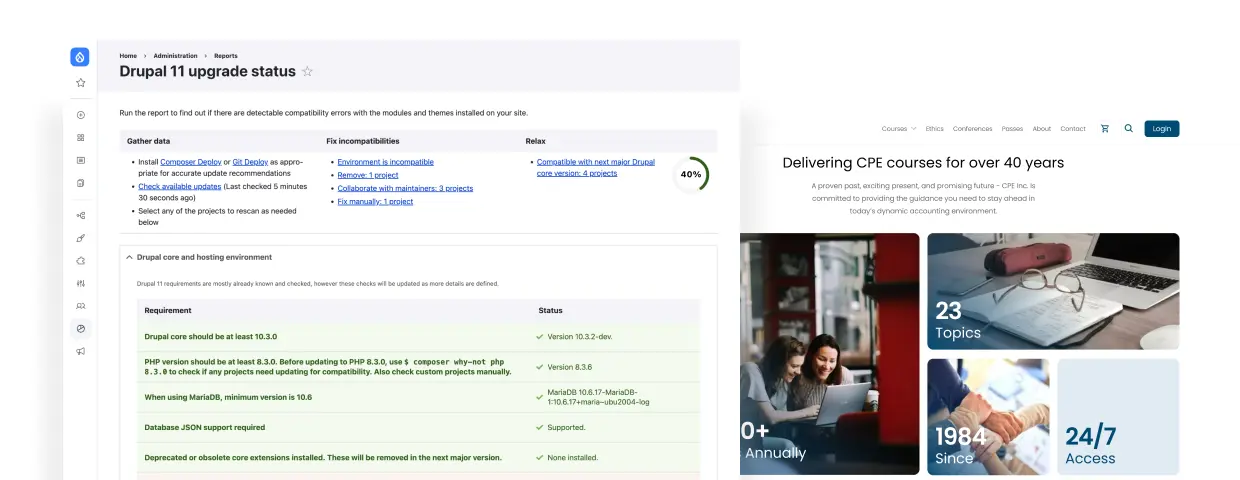This screenshot has width=1240, height=480.
Task: Click the 40% circular progress indicator
Action: (690, 174)
